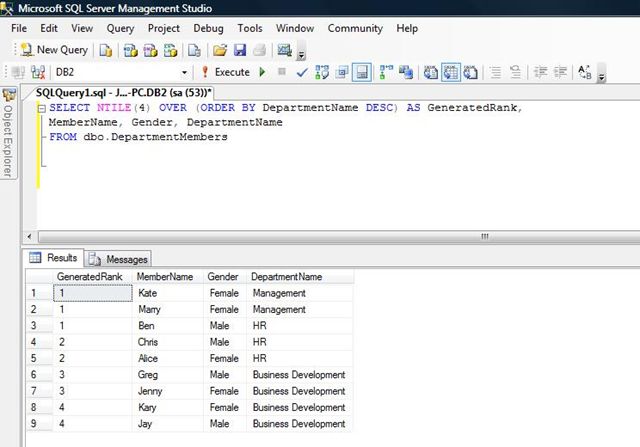
Task: Display Estimated Execution Plan
Action: (322, 72)
